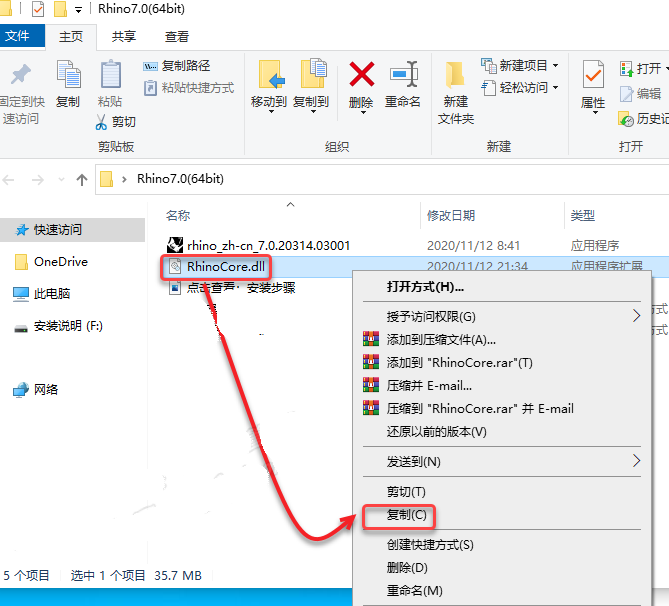
Task: Expand the Delete (删除) dropdown arrow
Action: click(x=363, y=113)
